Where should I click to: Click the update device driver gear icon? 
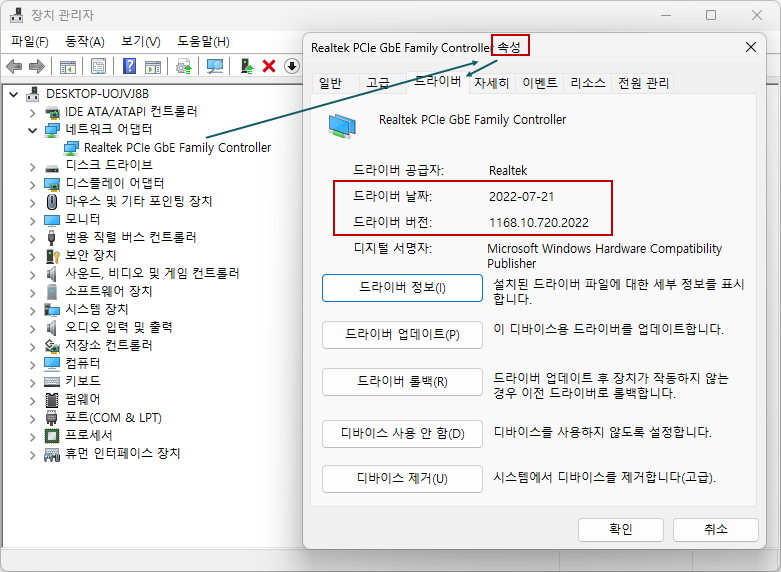(x=184, y=66)
